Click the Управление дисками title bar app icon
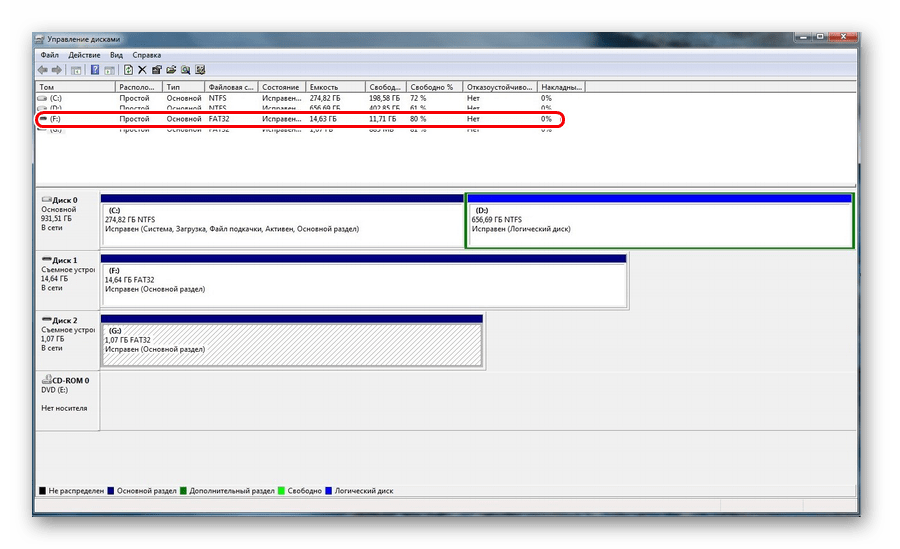900x549 pixels. click(40, 40)
